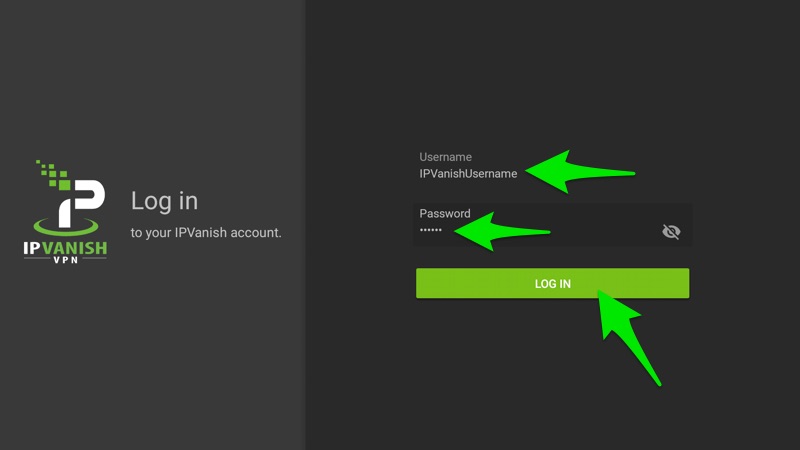Click the IPVanish VPN logo
The image size is (800, 450).
[x=65, y=212]
